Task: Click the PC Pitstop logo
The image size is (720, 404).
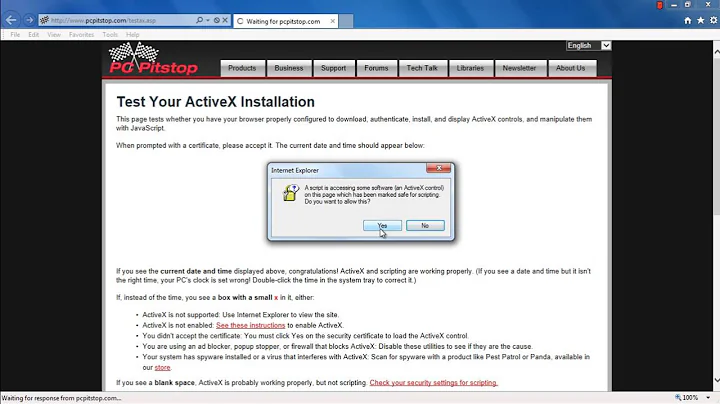Action: (153, 58)
